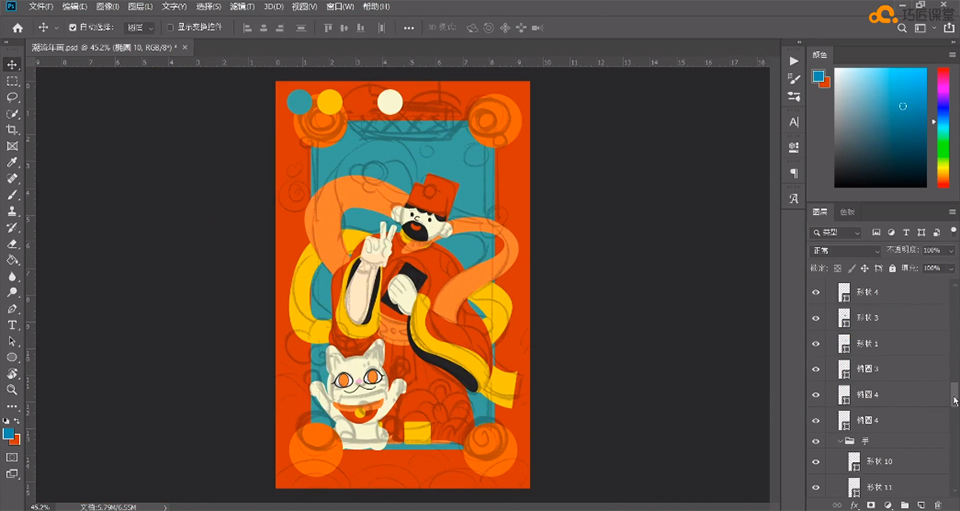
Task: Toggle Quick Mask mode icon
Action: click(12, 457)
